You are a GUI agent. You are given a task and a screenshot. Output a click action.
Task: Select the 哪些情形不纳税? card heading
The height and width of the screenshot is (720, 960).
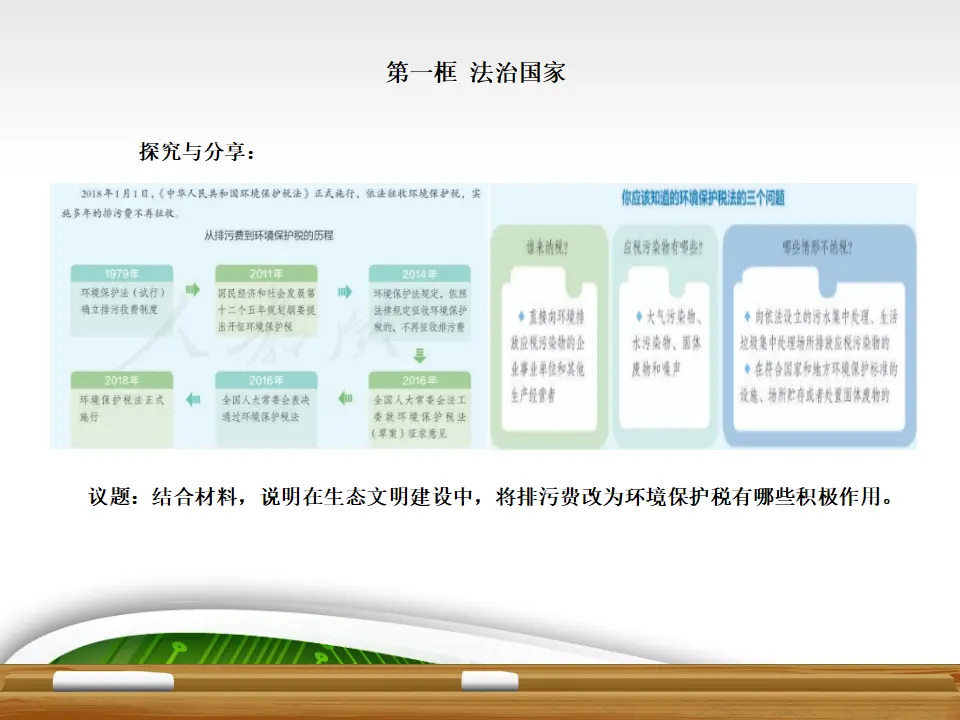pos(817,247)
